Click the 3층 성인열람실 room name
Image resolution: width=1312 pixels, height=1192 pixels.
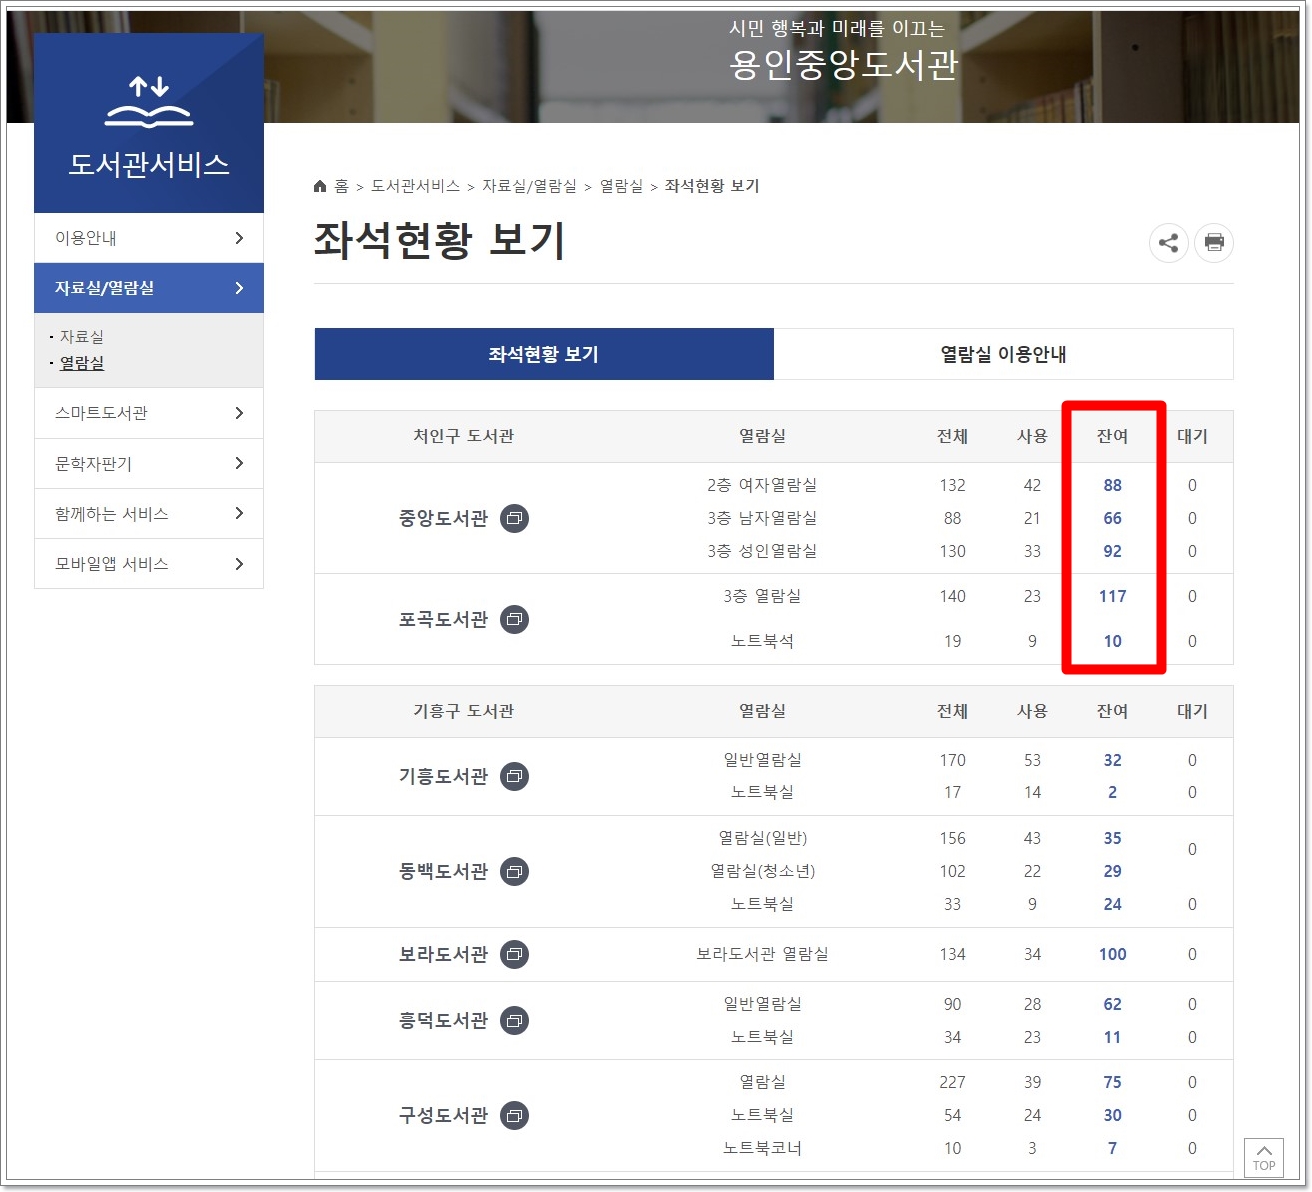pos(762,551)
